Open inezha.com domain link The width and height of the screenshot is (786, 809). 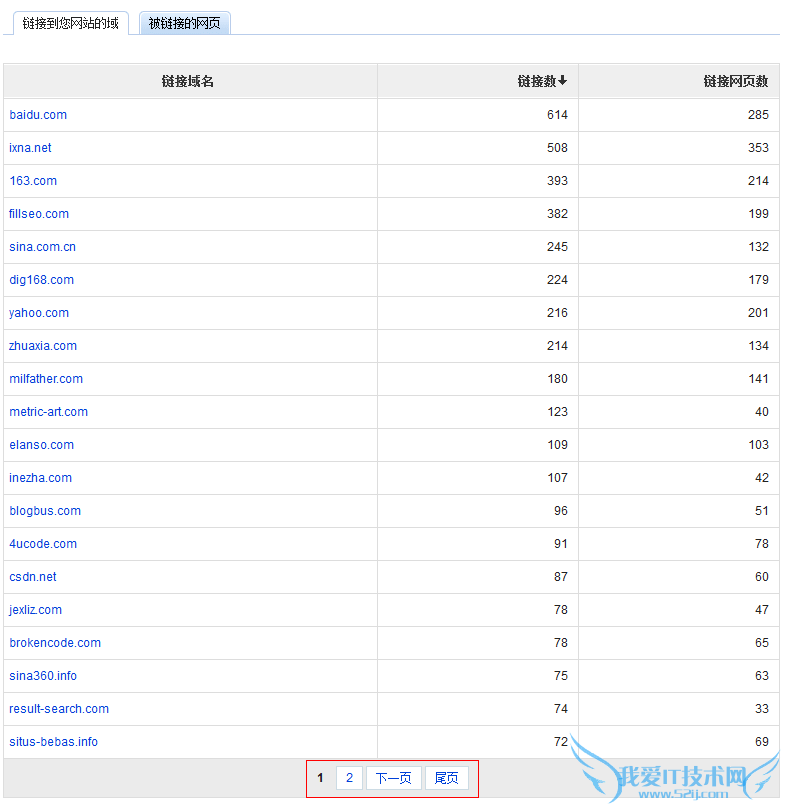[x=40, y=478]
